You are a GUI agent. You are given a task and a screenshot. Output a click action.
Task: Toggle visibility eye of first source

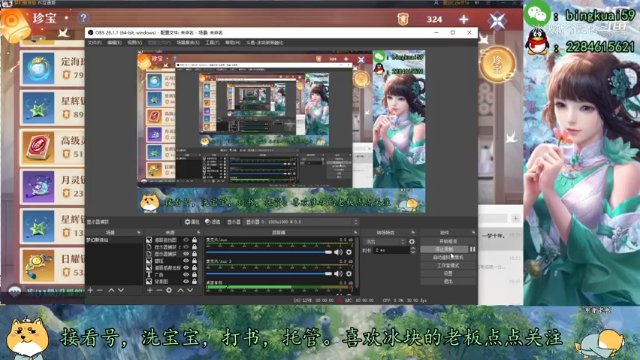coord(186,240)
